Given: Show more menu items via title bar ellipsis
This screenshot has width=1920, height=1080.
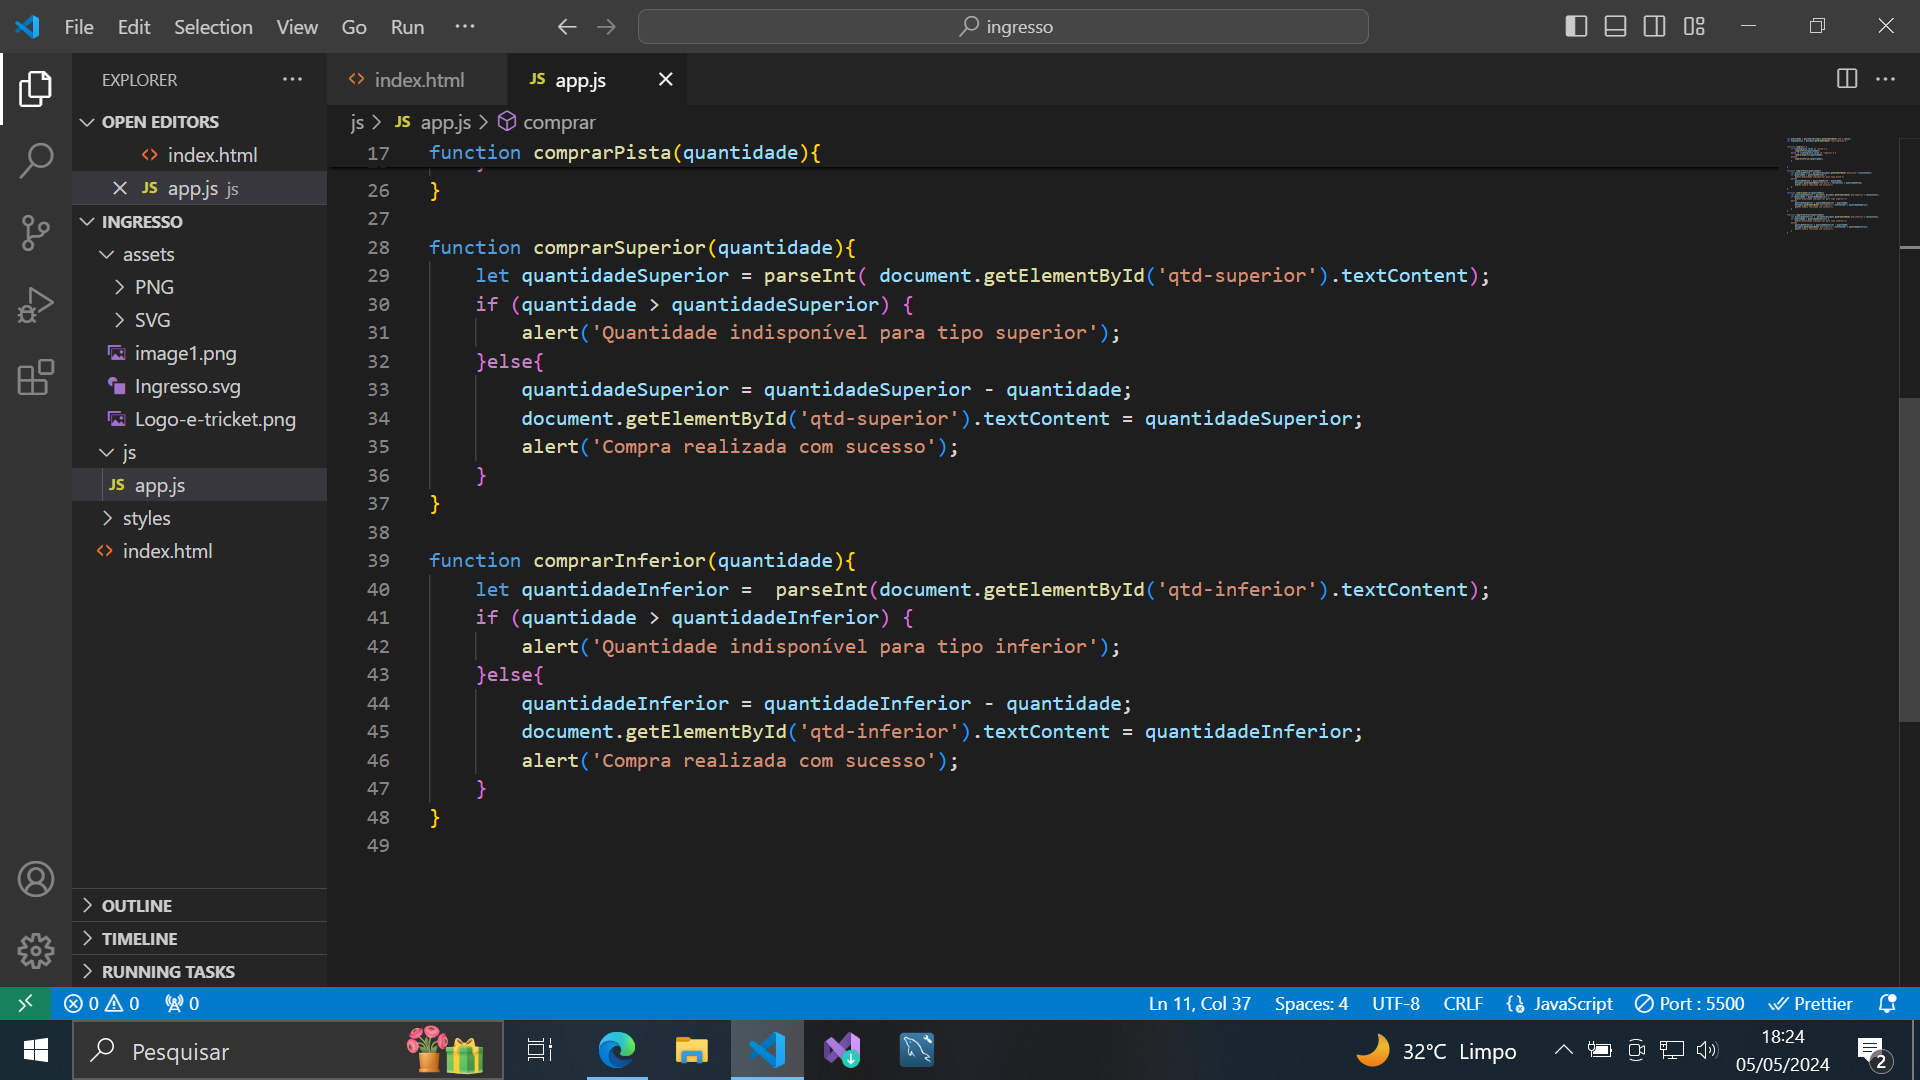Looking at the screenshot, I should tap(465, 27).
